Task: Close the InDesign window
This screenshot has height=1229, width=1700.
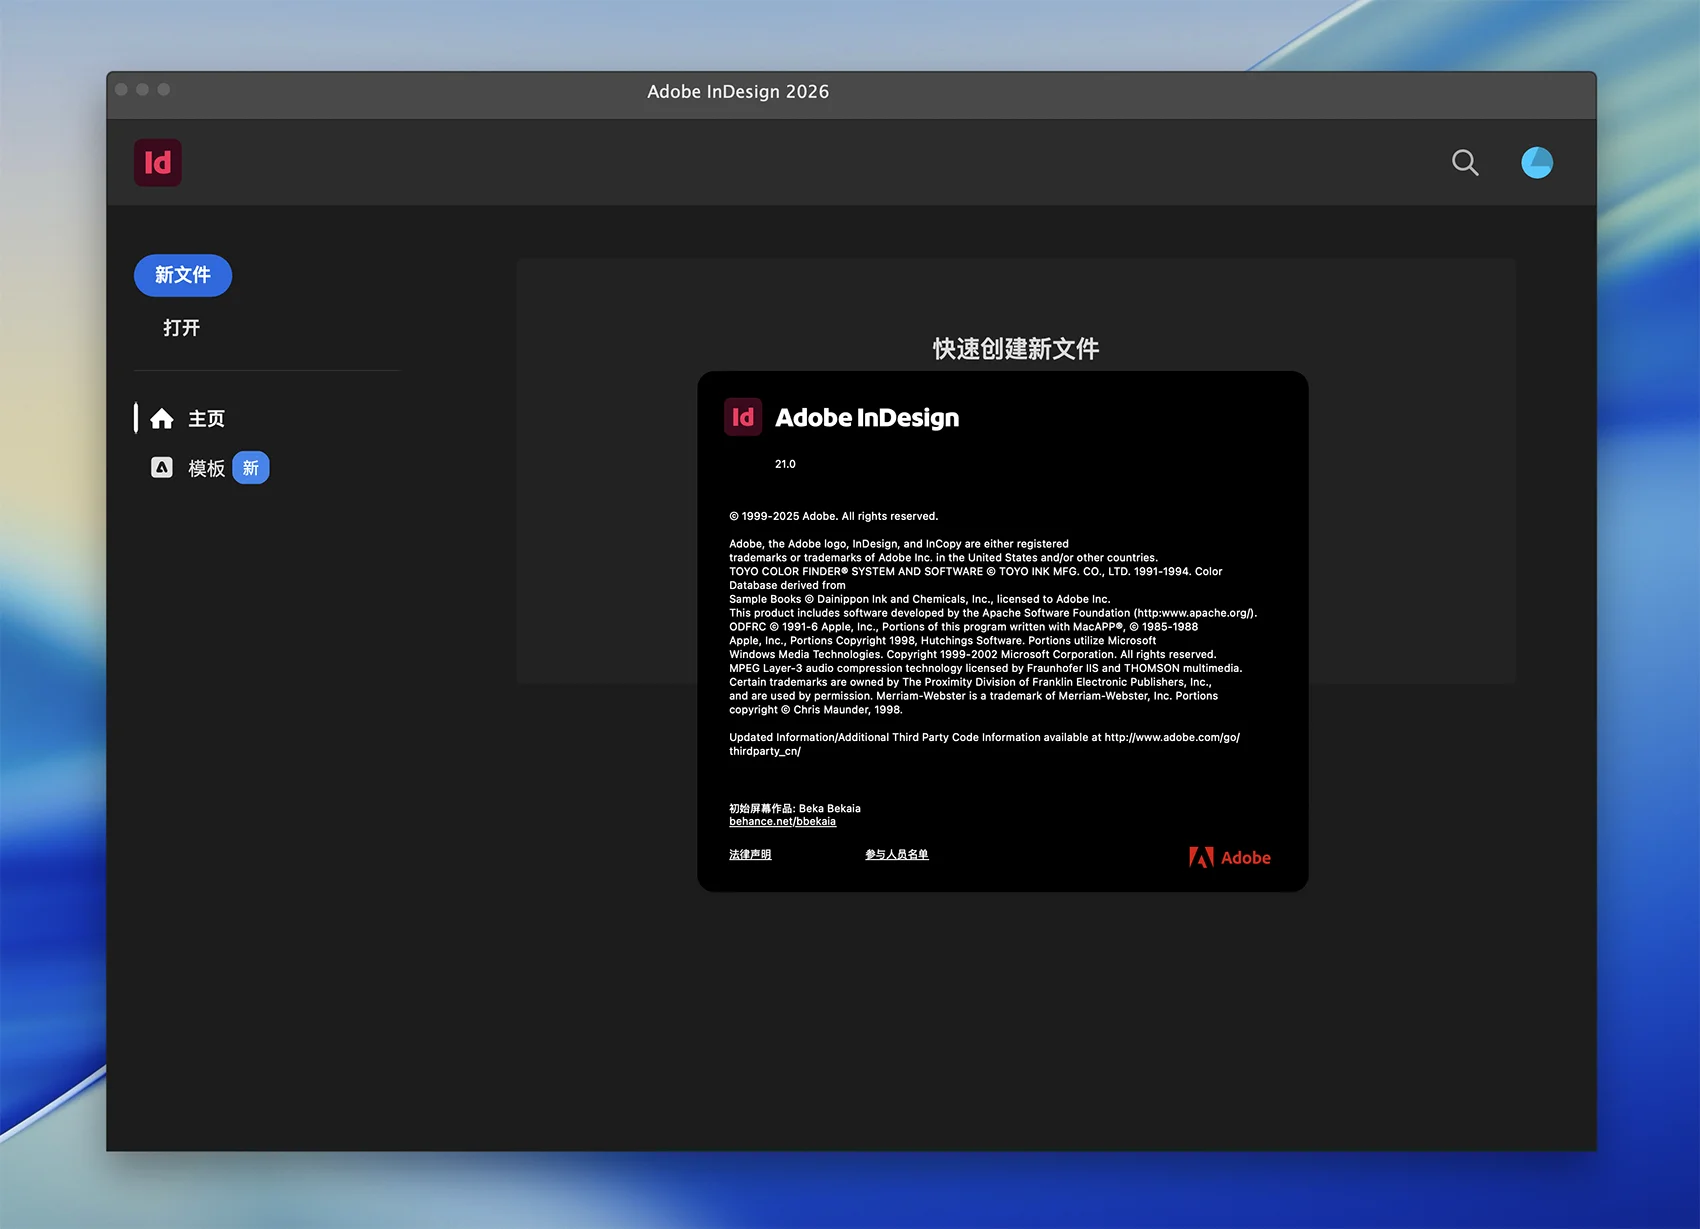Action: [122, 90]
